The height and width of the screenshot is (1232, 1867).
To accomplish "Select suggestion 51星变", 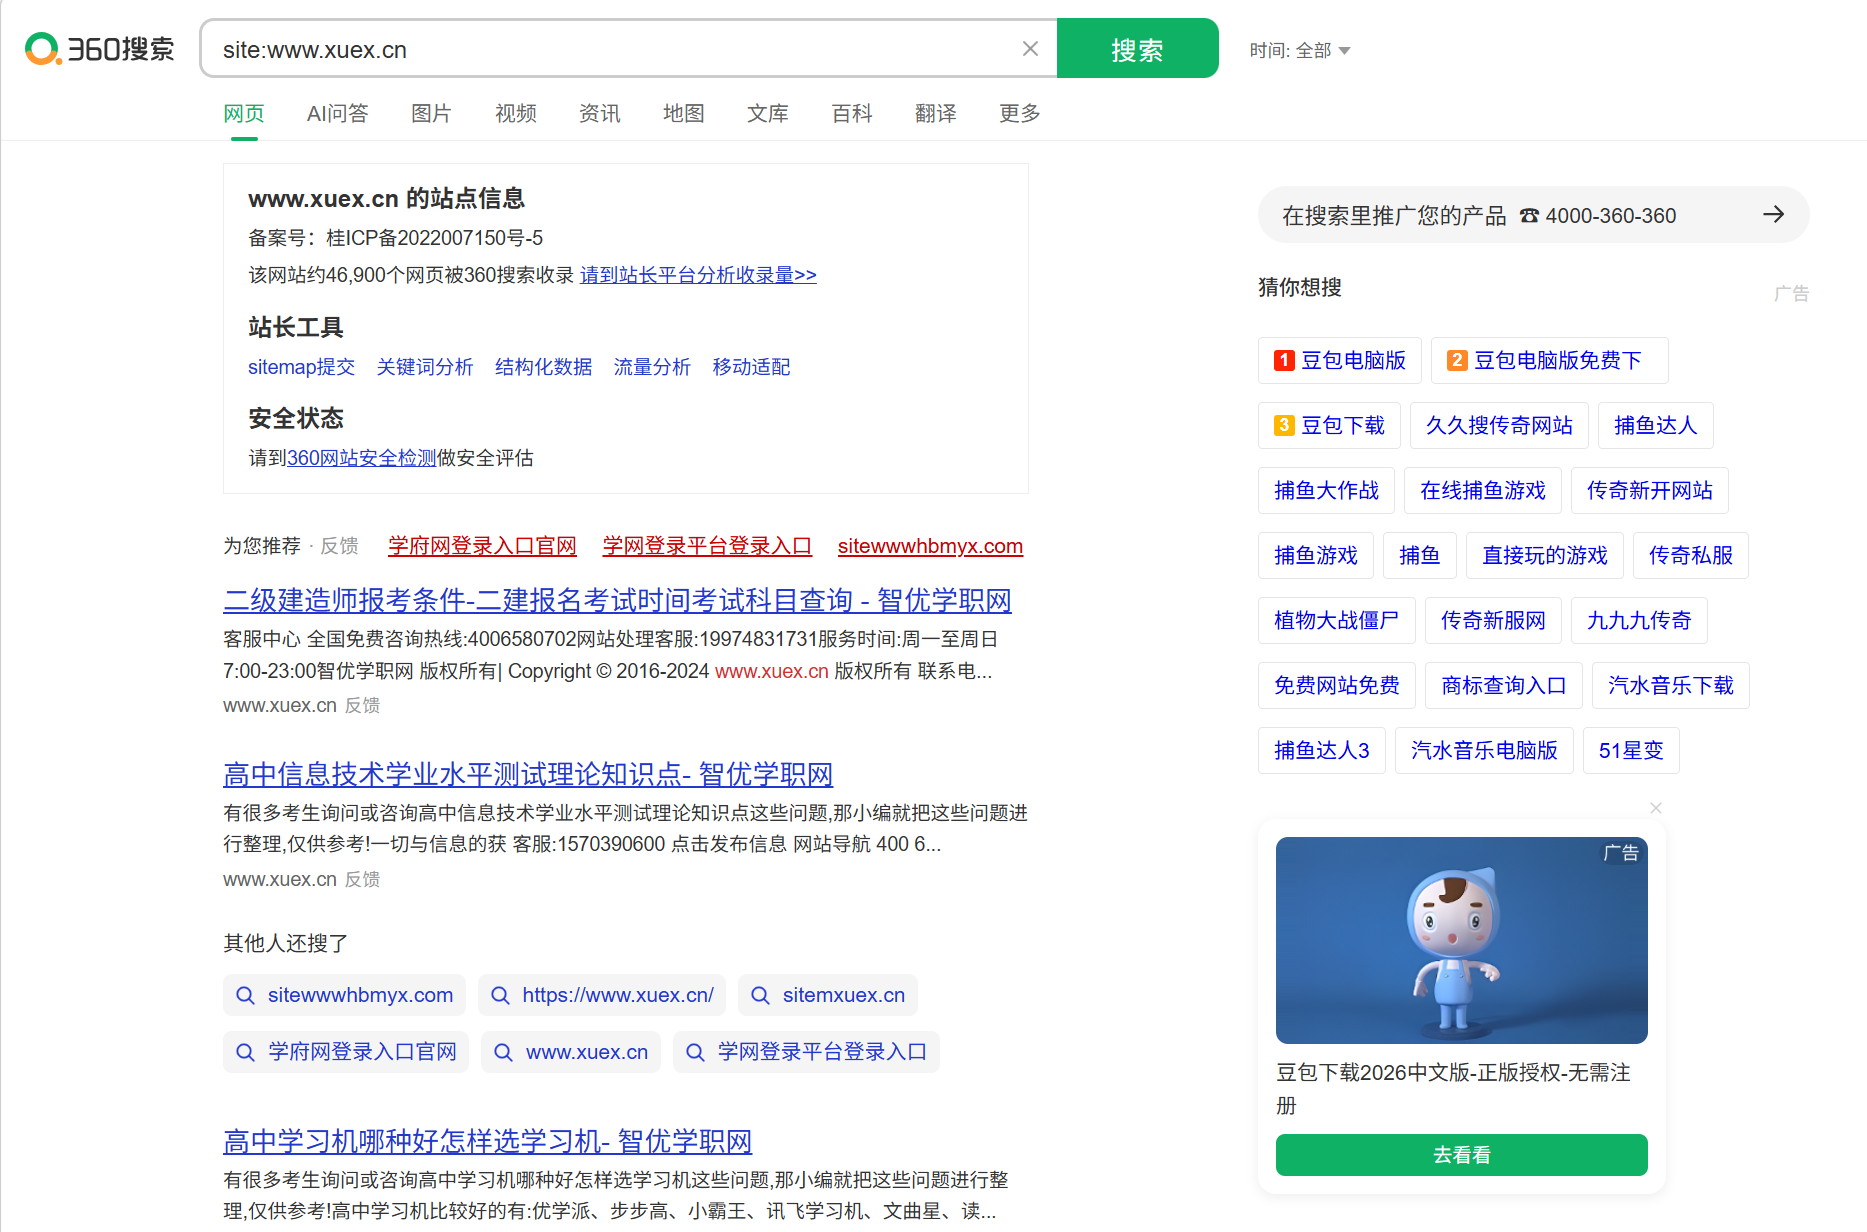I will tap(1631, 750).
